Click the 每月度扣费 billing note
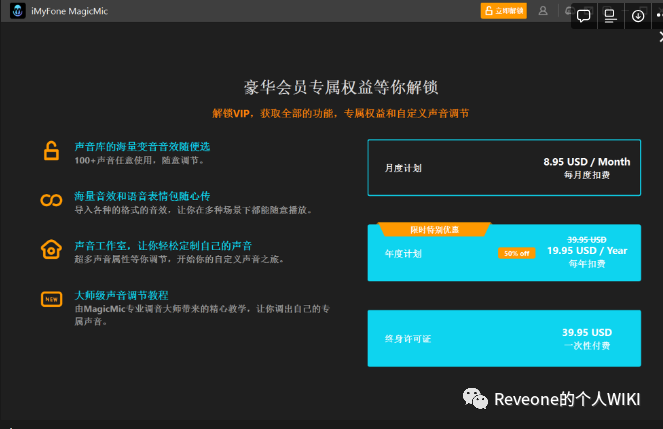663x429 pixels. pyautogui.click(x=586, y=175)
